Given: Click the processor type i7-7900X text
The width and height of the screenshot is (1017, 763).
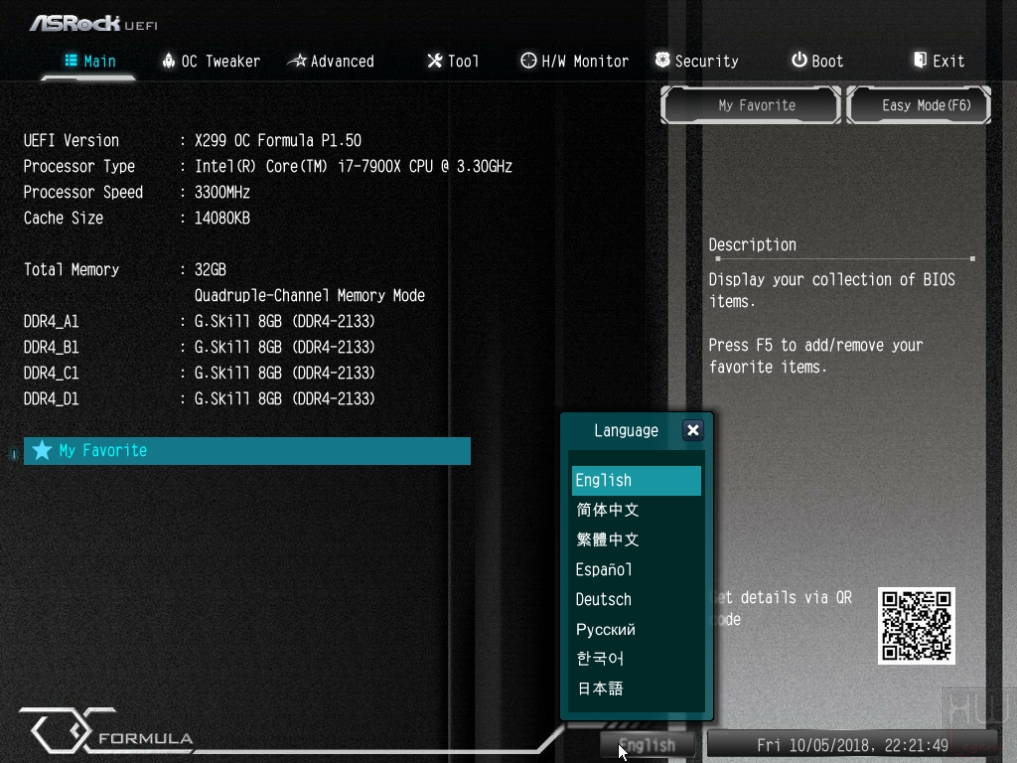Looking at the screenshot, I should (x=353, y=167).
